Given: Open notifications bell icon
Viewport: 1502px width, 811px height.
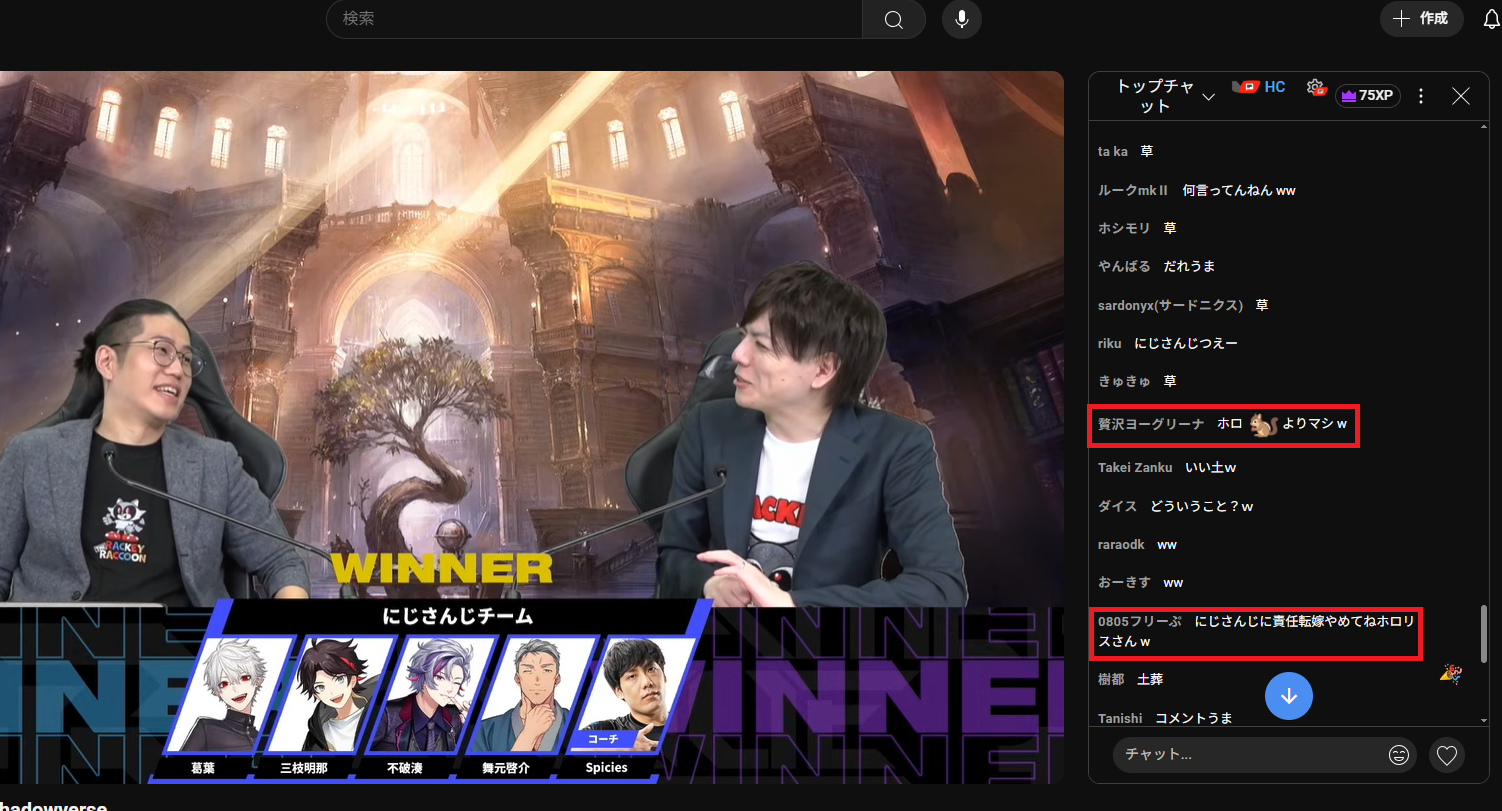Looking at the screenshot, I should coord(1491,19).
